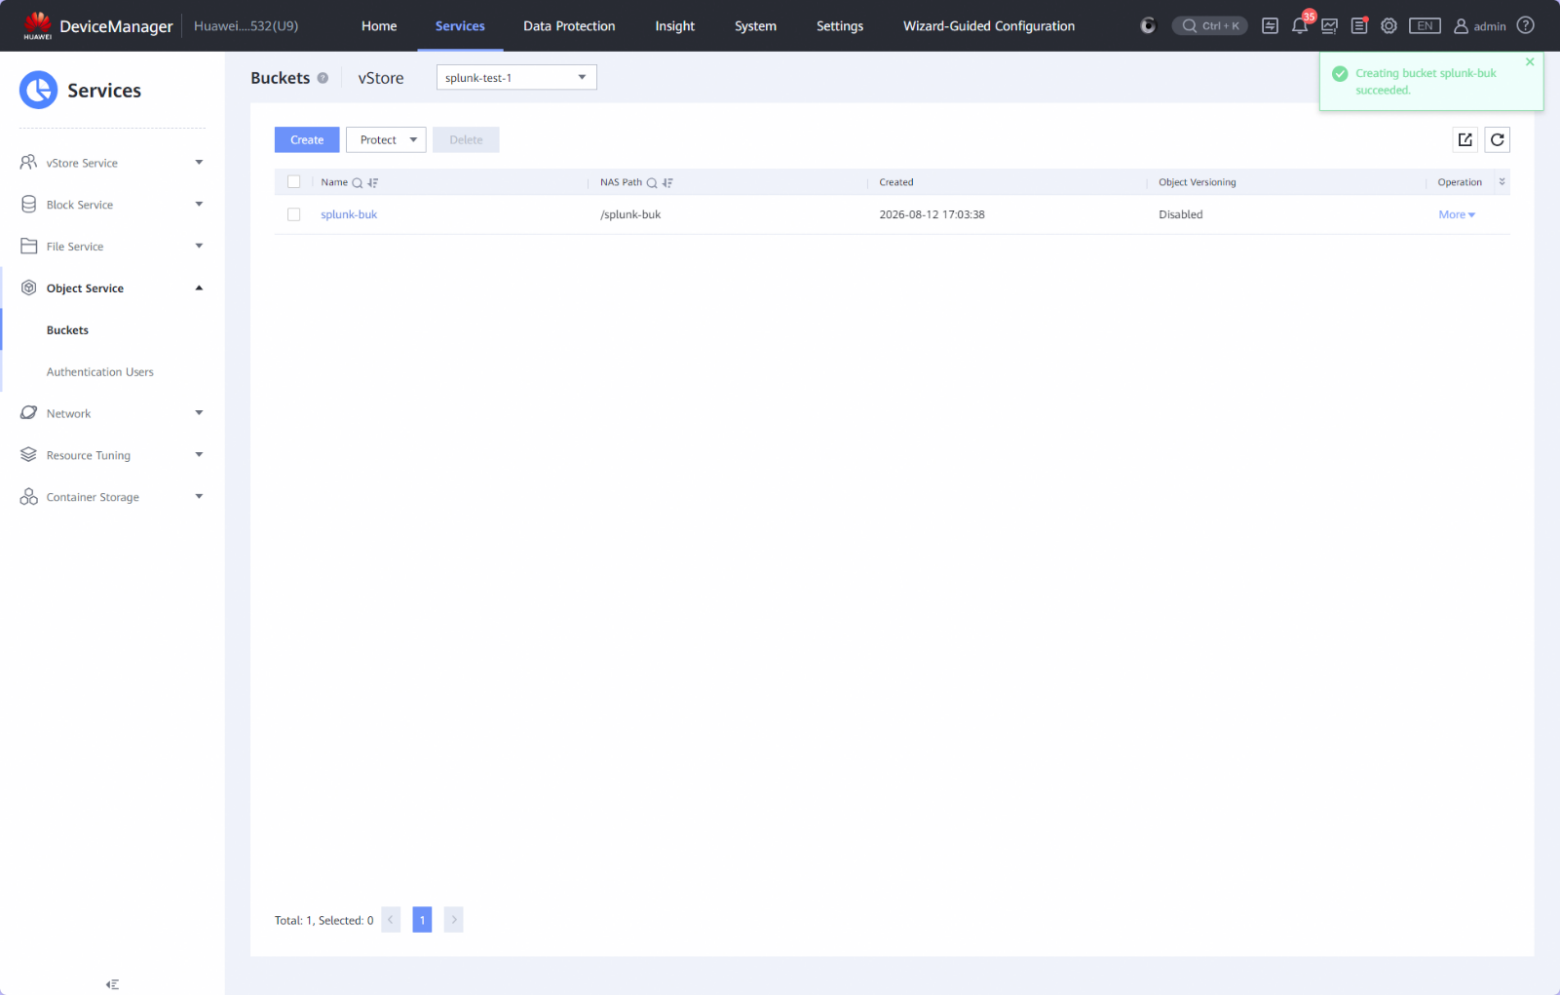Open Wizard-Guided Configuration
This screenshot has width=1560, height=995.
(x=989, y=26)
